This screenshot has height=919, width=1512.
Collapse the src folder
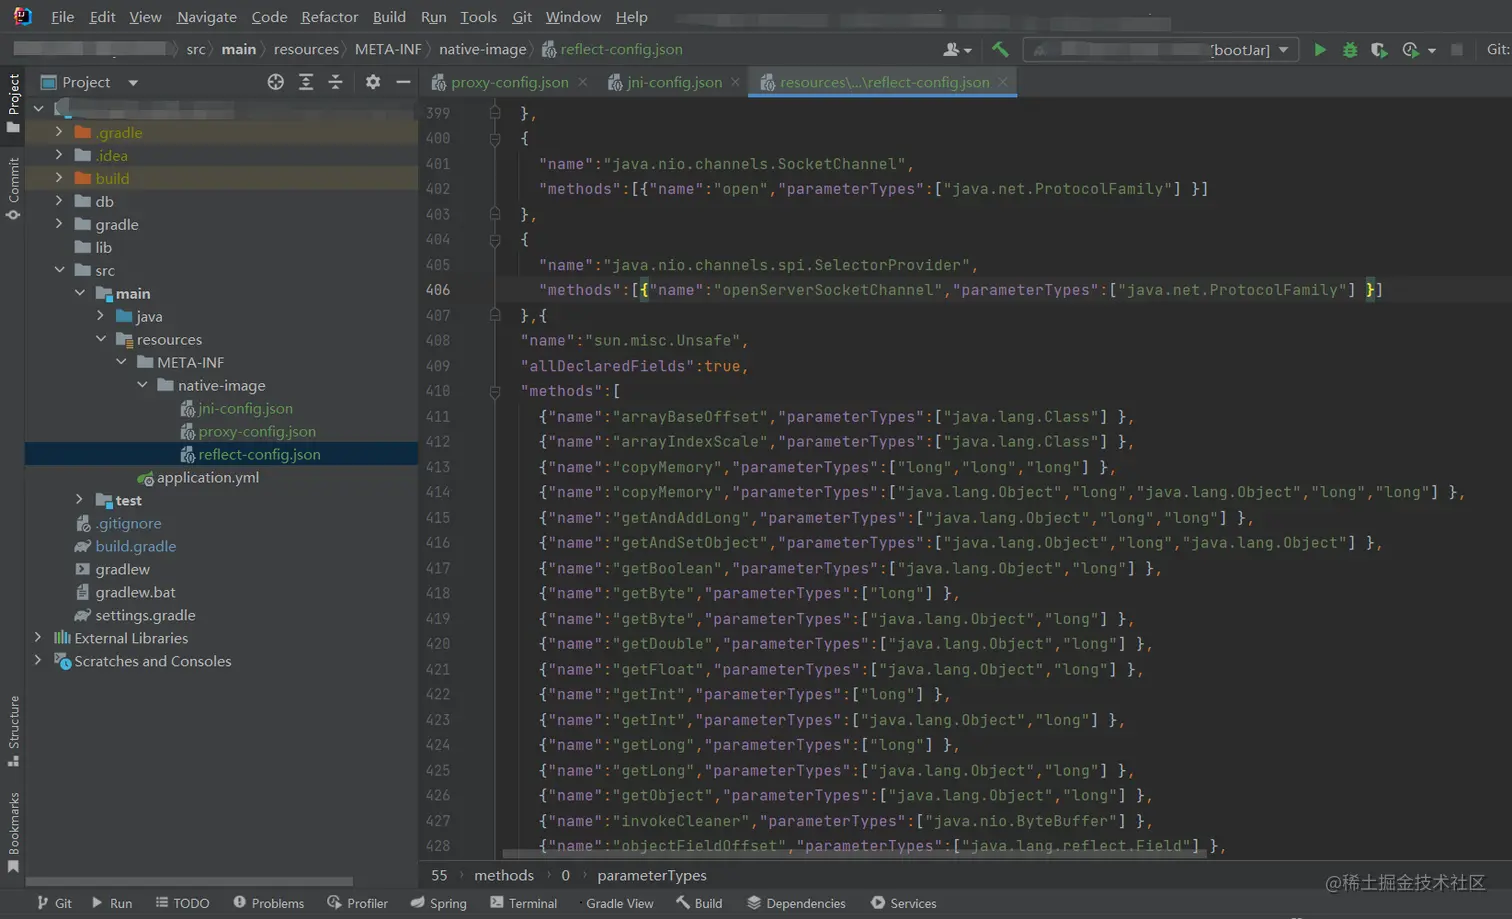[x=59, y=270]
